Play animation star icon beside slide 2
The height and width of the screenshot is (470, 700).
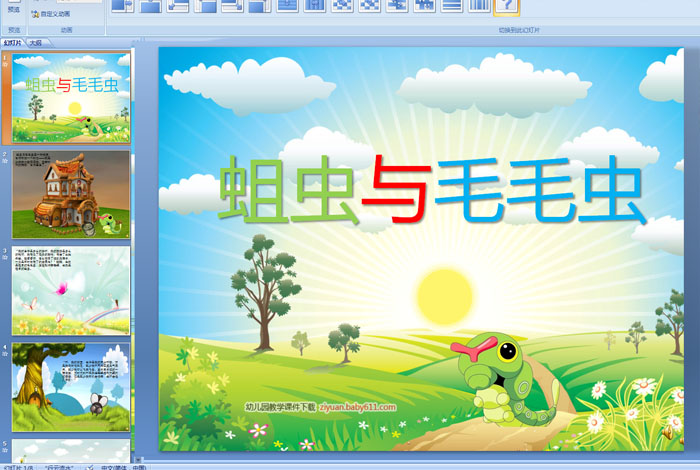coord(5,161)
